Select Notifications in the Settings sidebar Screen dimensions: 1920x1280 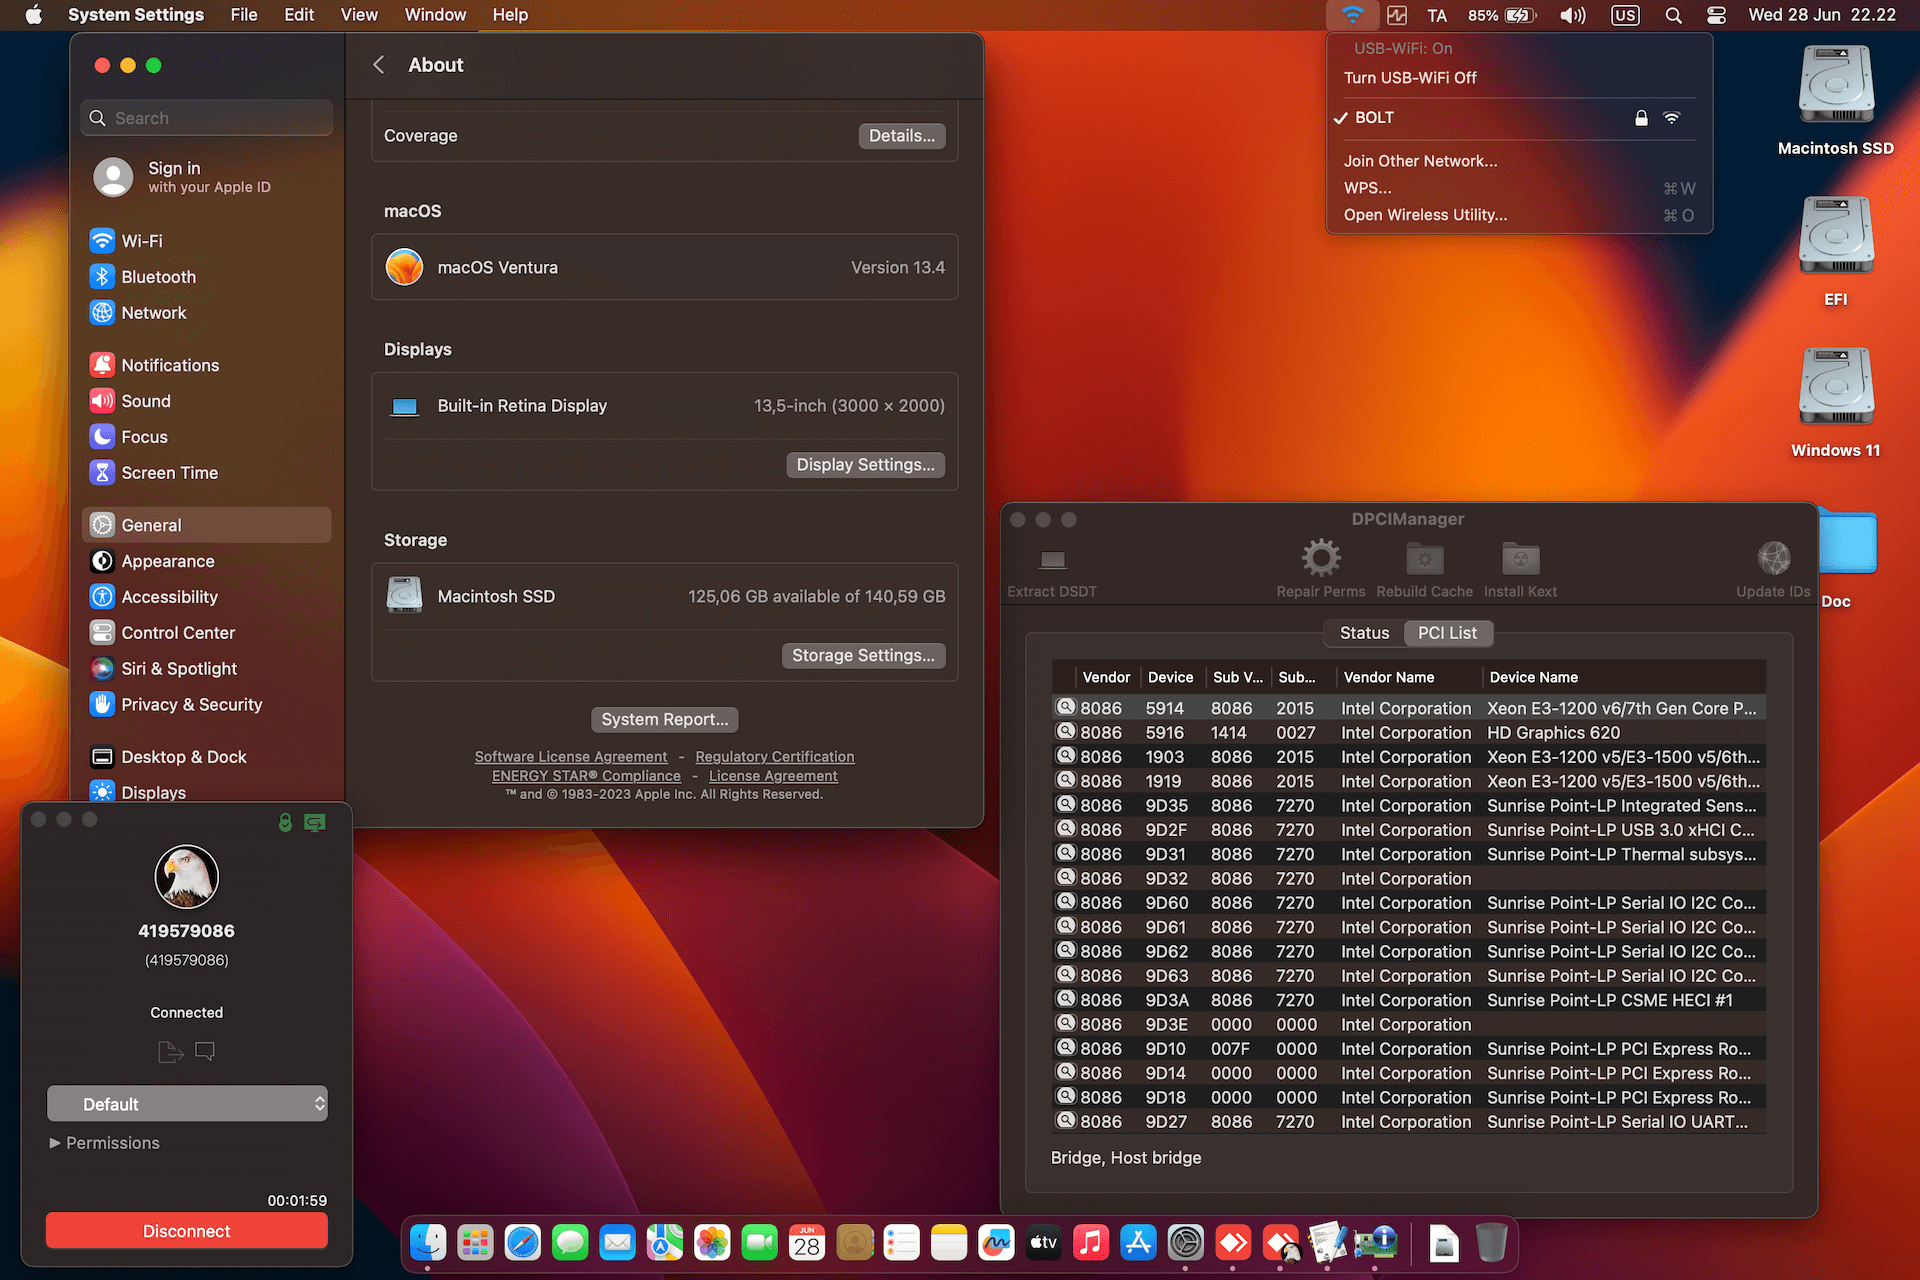click(x=207, y=365)
